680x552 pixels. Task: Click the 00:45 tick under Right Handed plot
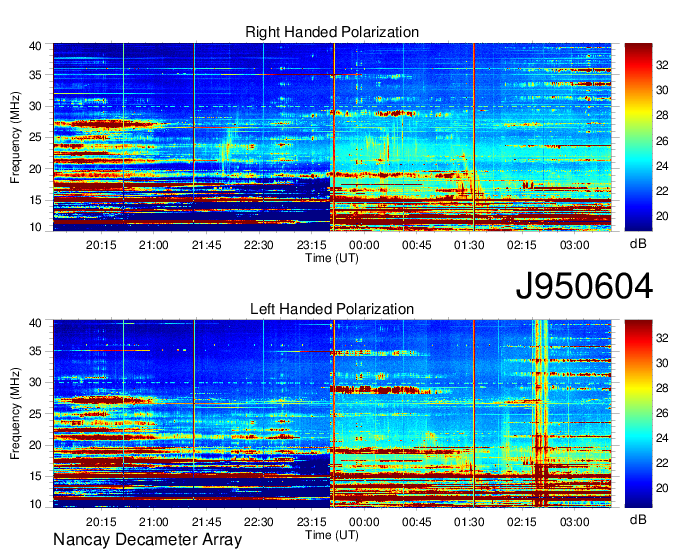pyautogui.click(x=417, y=245)
